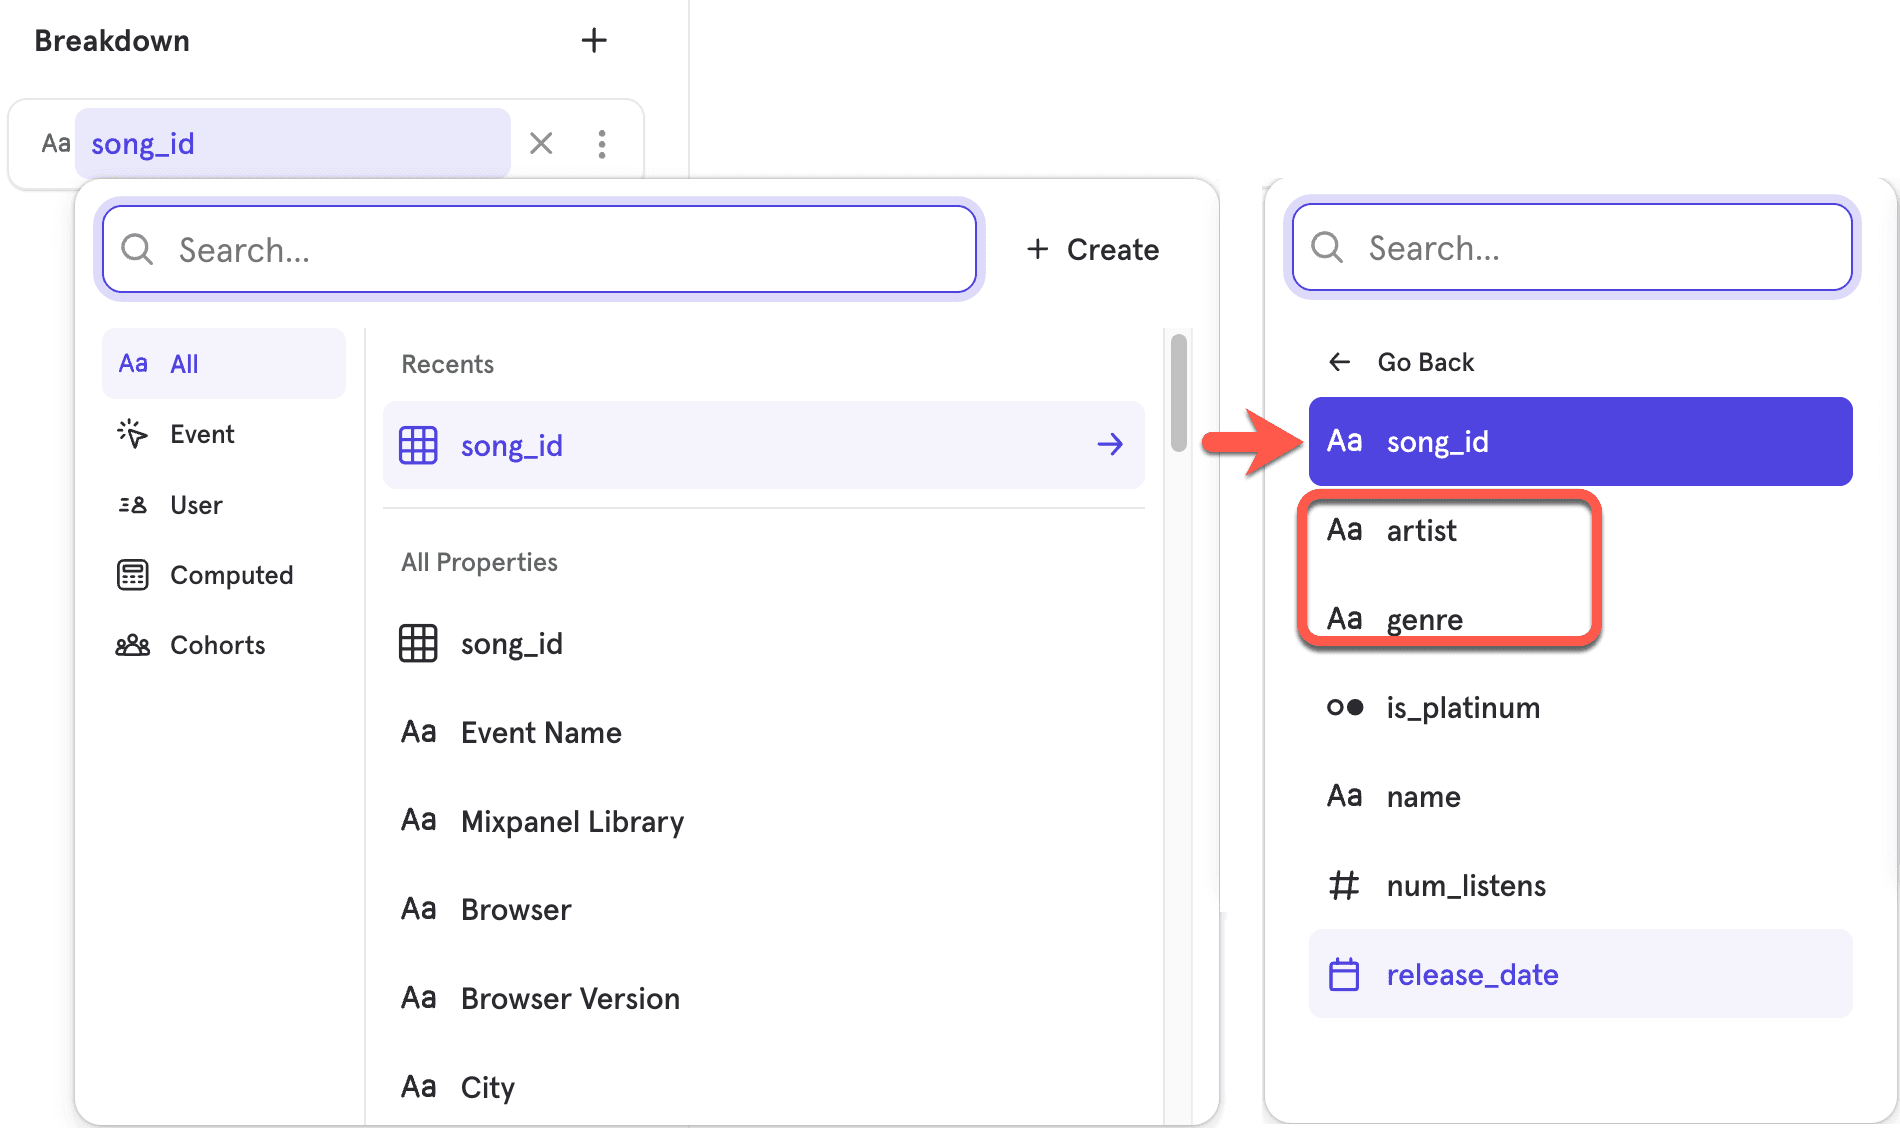
Task: Add another breakdown with the plus button
Action: [594, 40]
